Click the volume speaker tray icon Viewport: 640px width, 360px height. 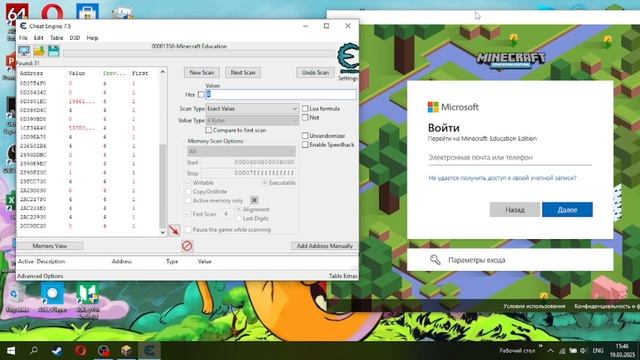pos(583,351)
